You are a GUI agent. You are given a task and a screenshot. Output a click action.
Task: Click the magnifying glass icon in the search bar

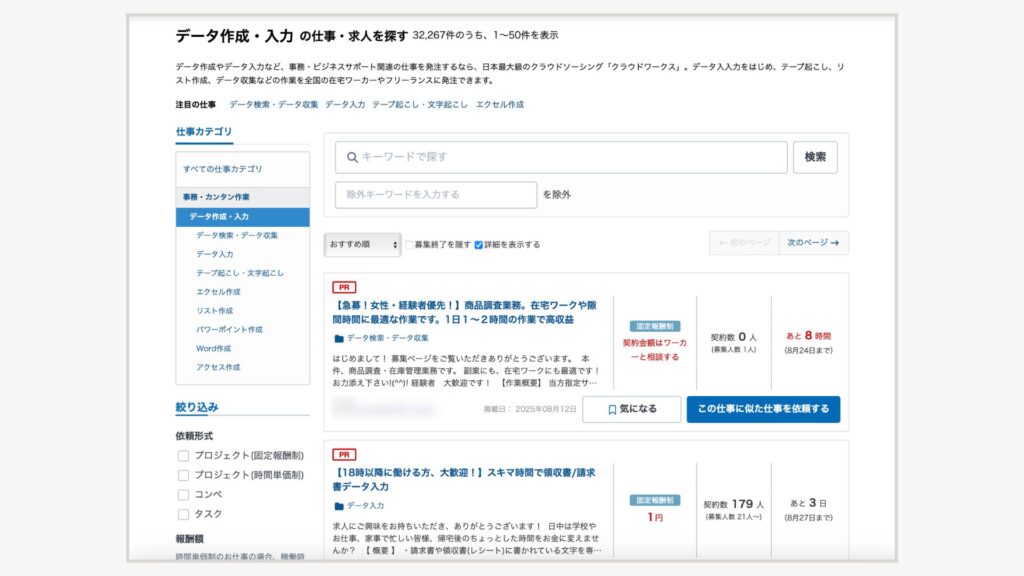click(x=353, y=156)
